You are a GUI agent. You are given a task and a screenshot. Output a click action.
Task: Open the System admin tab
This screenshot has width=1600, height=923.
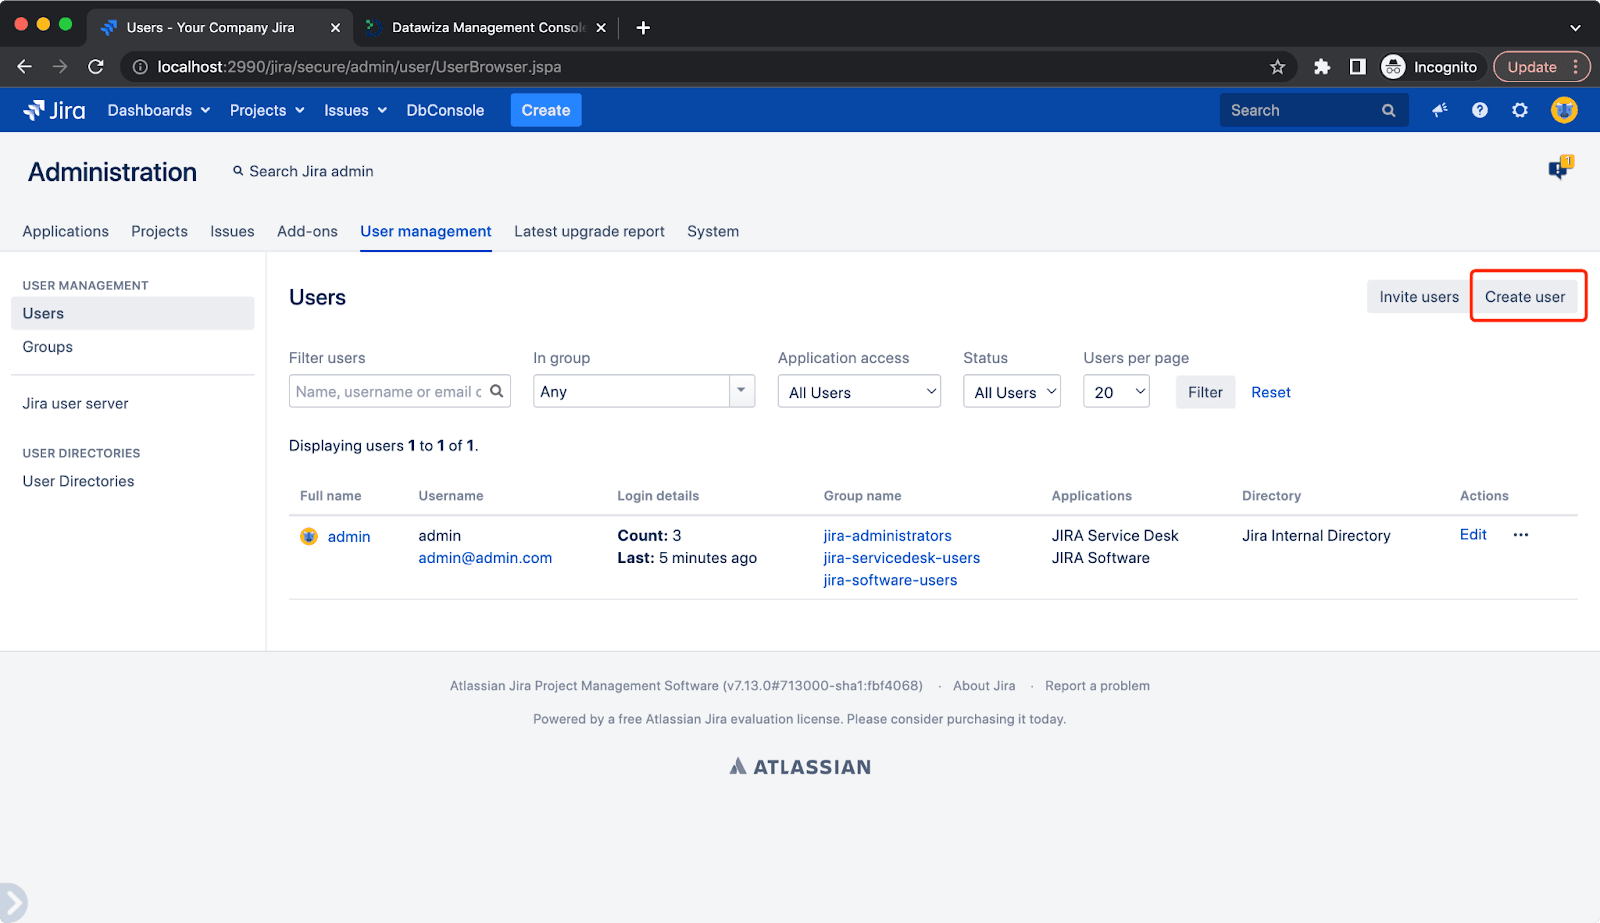tap(713, 231)
